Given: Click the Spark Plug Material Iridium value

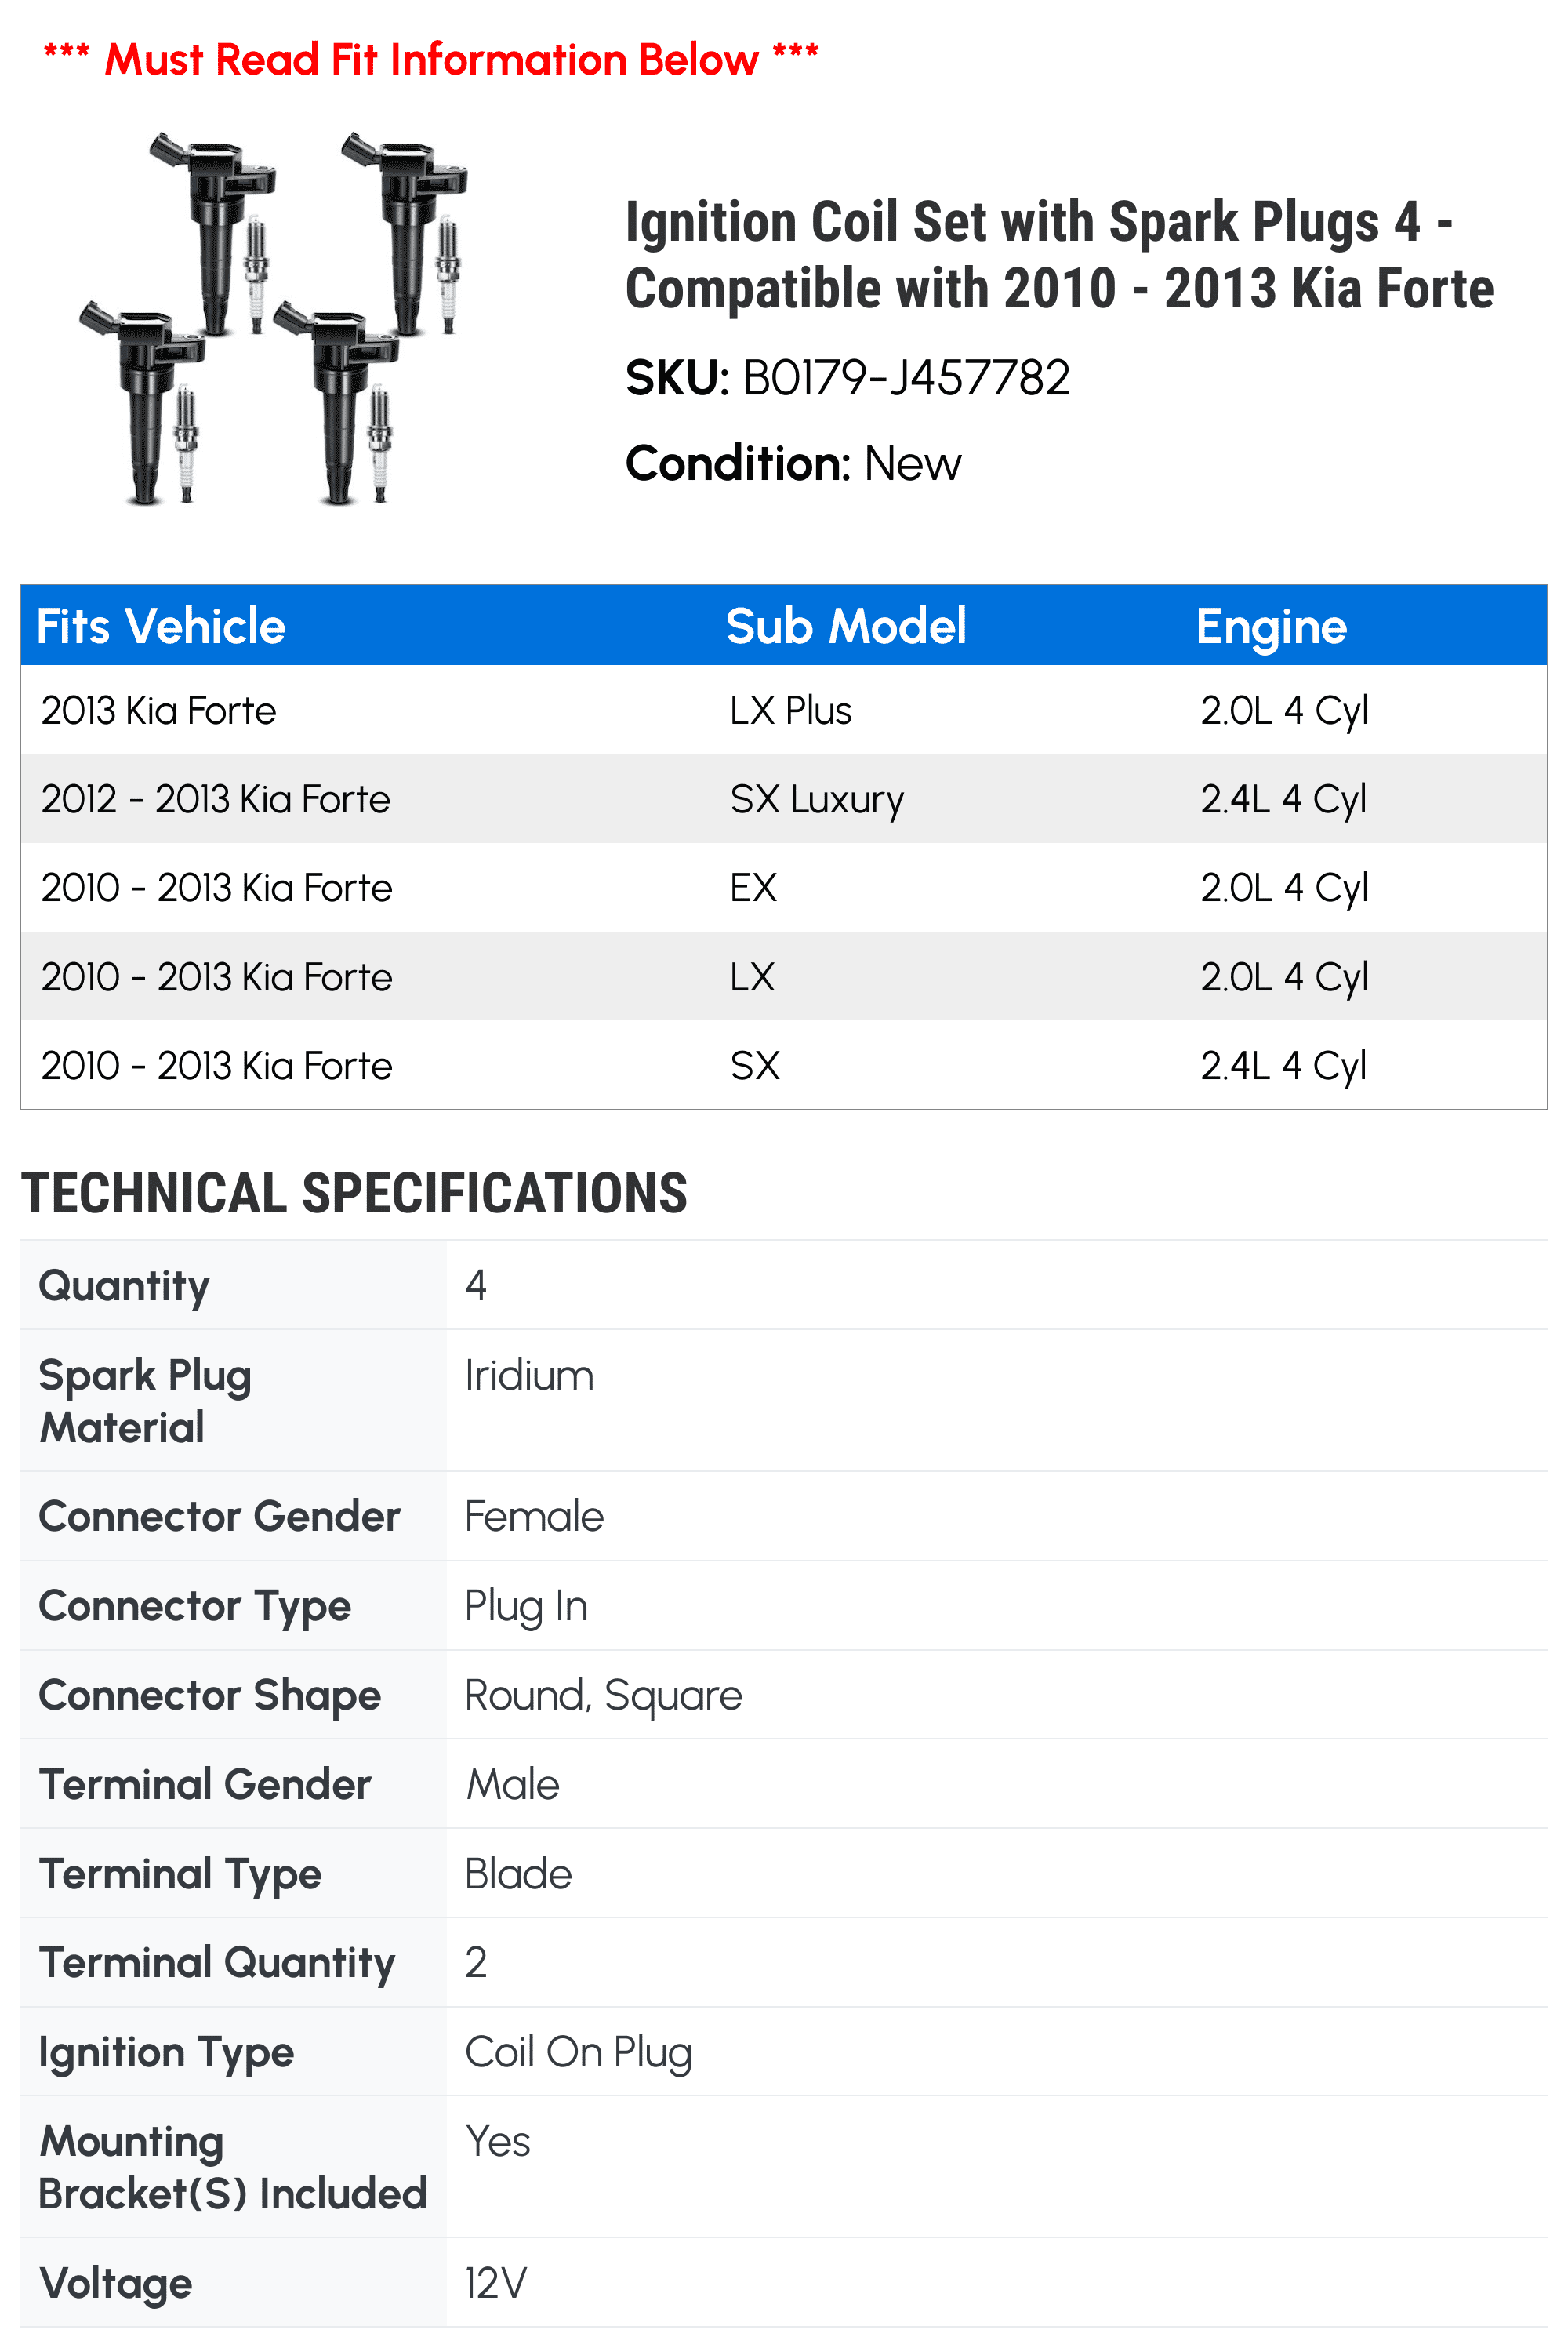Looking at the screenshot, I should (x=529, y=1376).
